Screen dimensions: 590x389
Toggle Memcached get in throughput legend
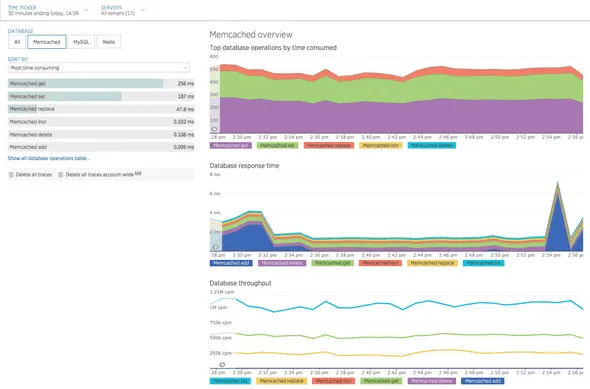pos(381,381)
